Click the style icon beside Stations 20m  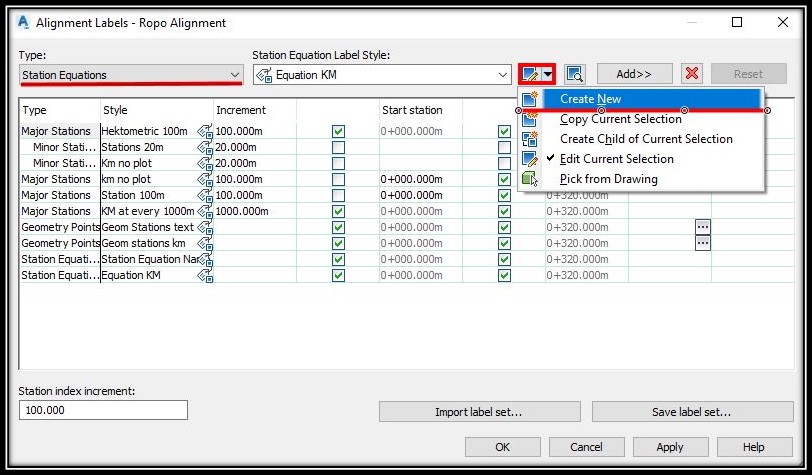[x=205, y=148]
